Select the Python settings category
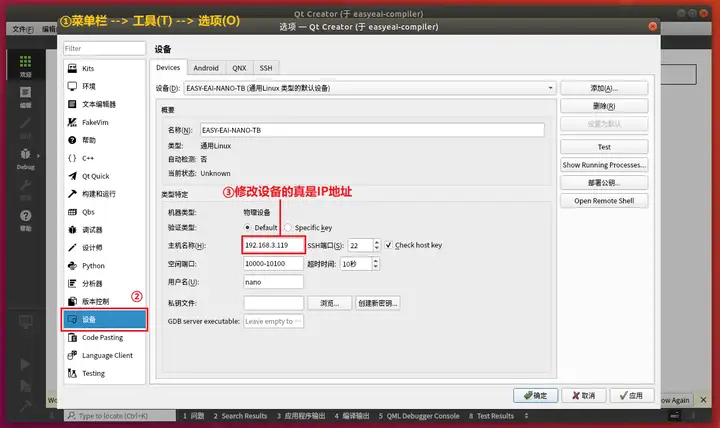Viewport: 720px width, 428px height. [104, 265]
